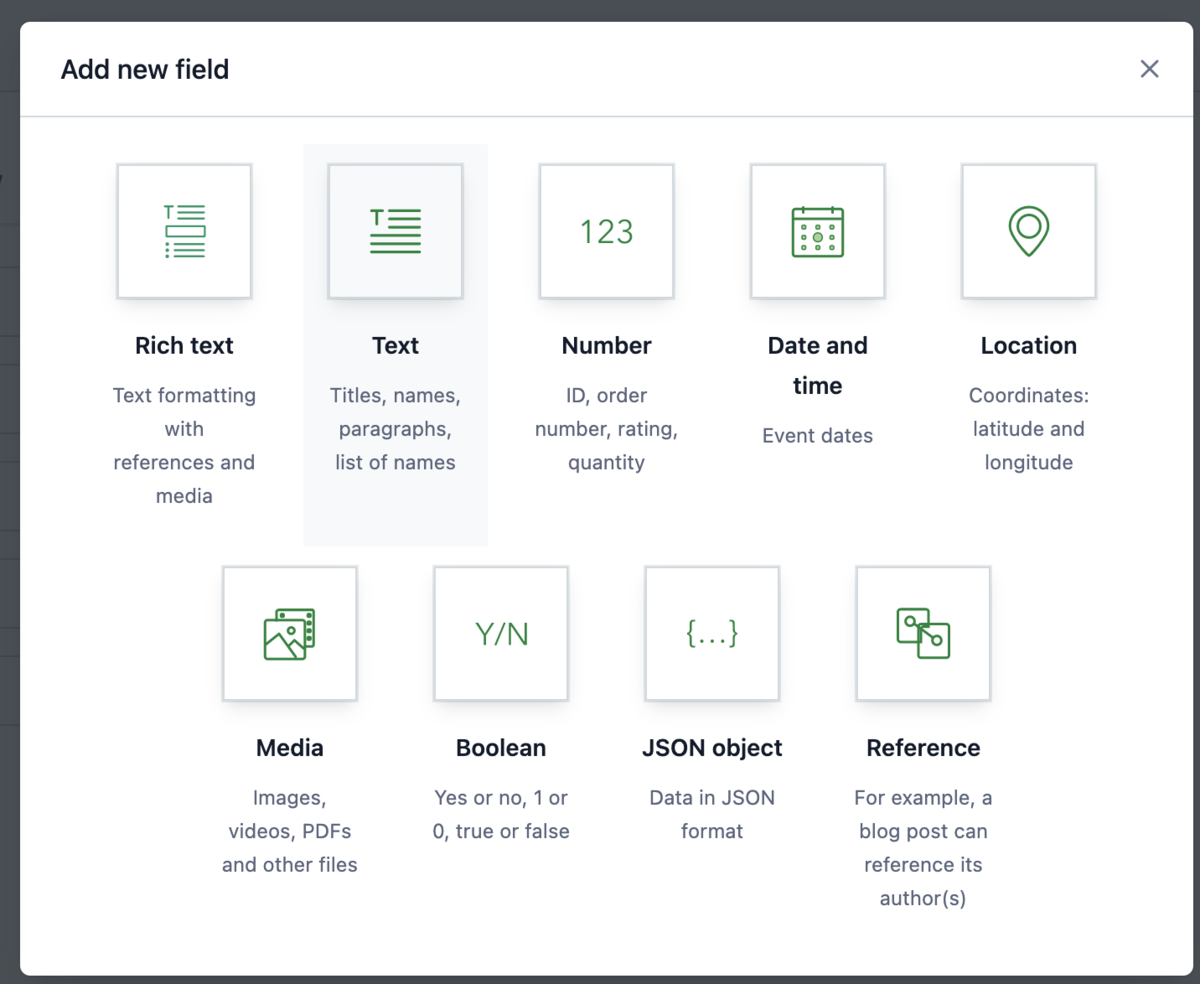Click the Reference label
Screen dimensions: 1200x984
pyautogui.click(x=923, y=748)
